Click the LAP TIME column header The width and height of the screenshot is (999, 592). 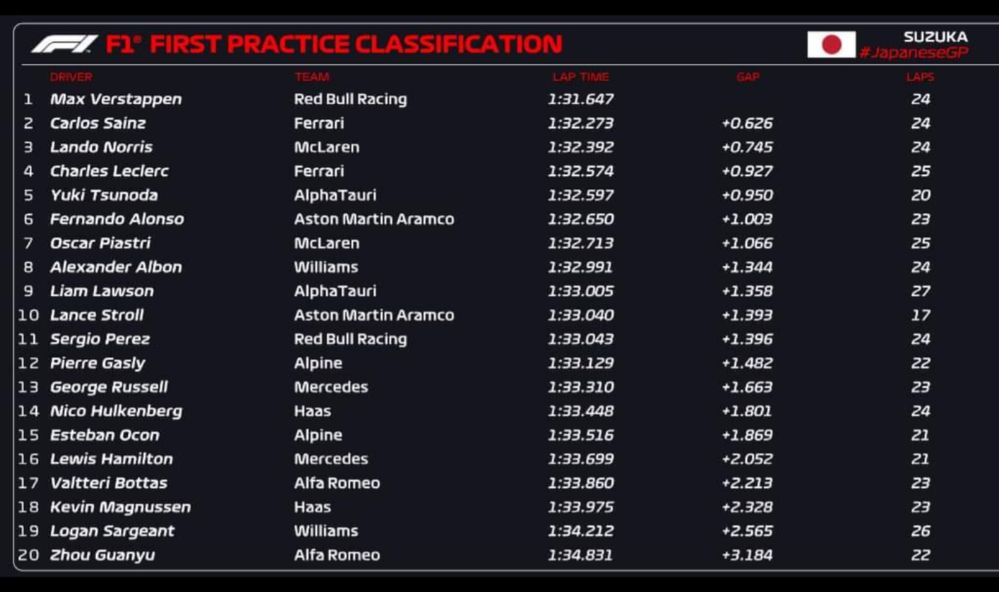click(x=580, y=77)
